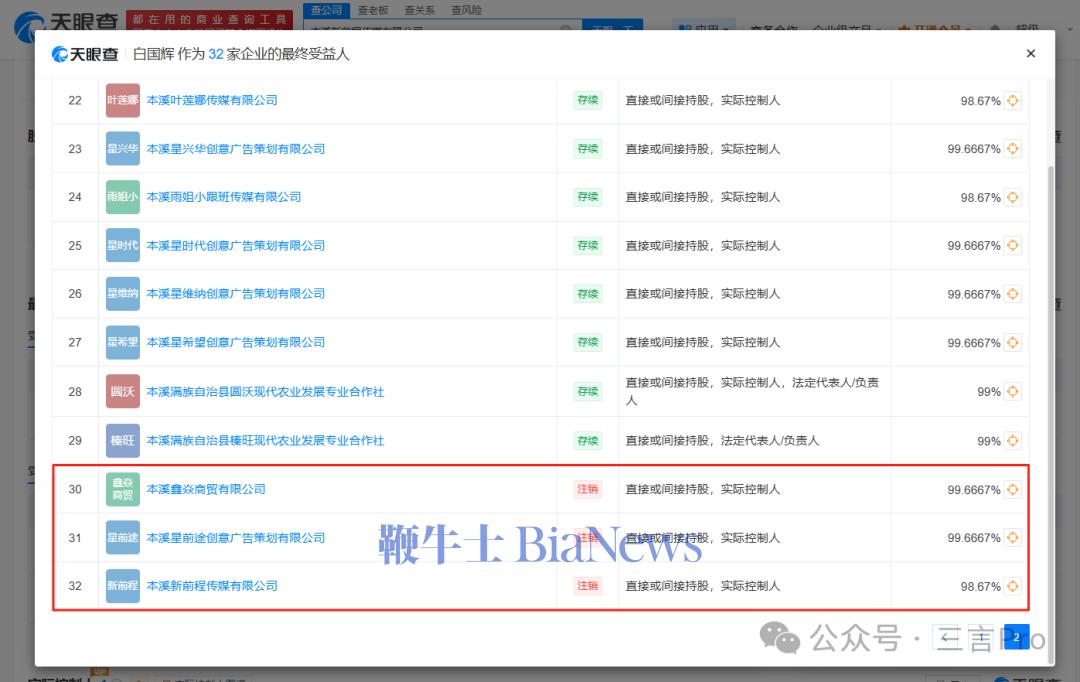Open 本溪叶莲娜传媒有限公司 company link
The width and height of the screenshot is (1080, 682).
(x=212, y=101)
